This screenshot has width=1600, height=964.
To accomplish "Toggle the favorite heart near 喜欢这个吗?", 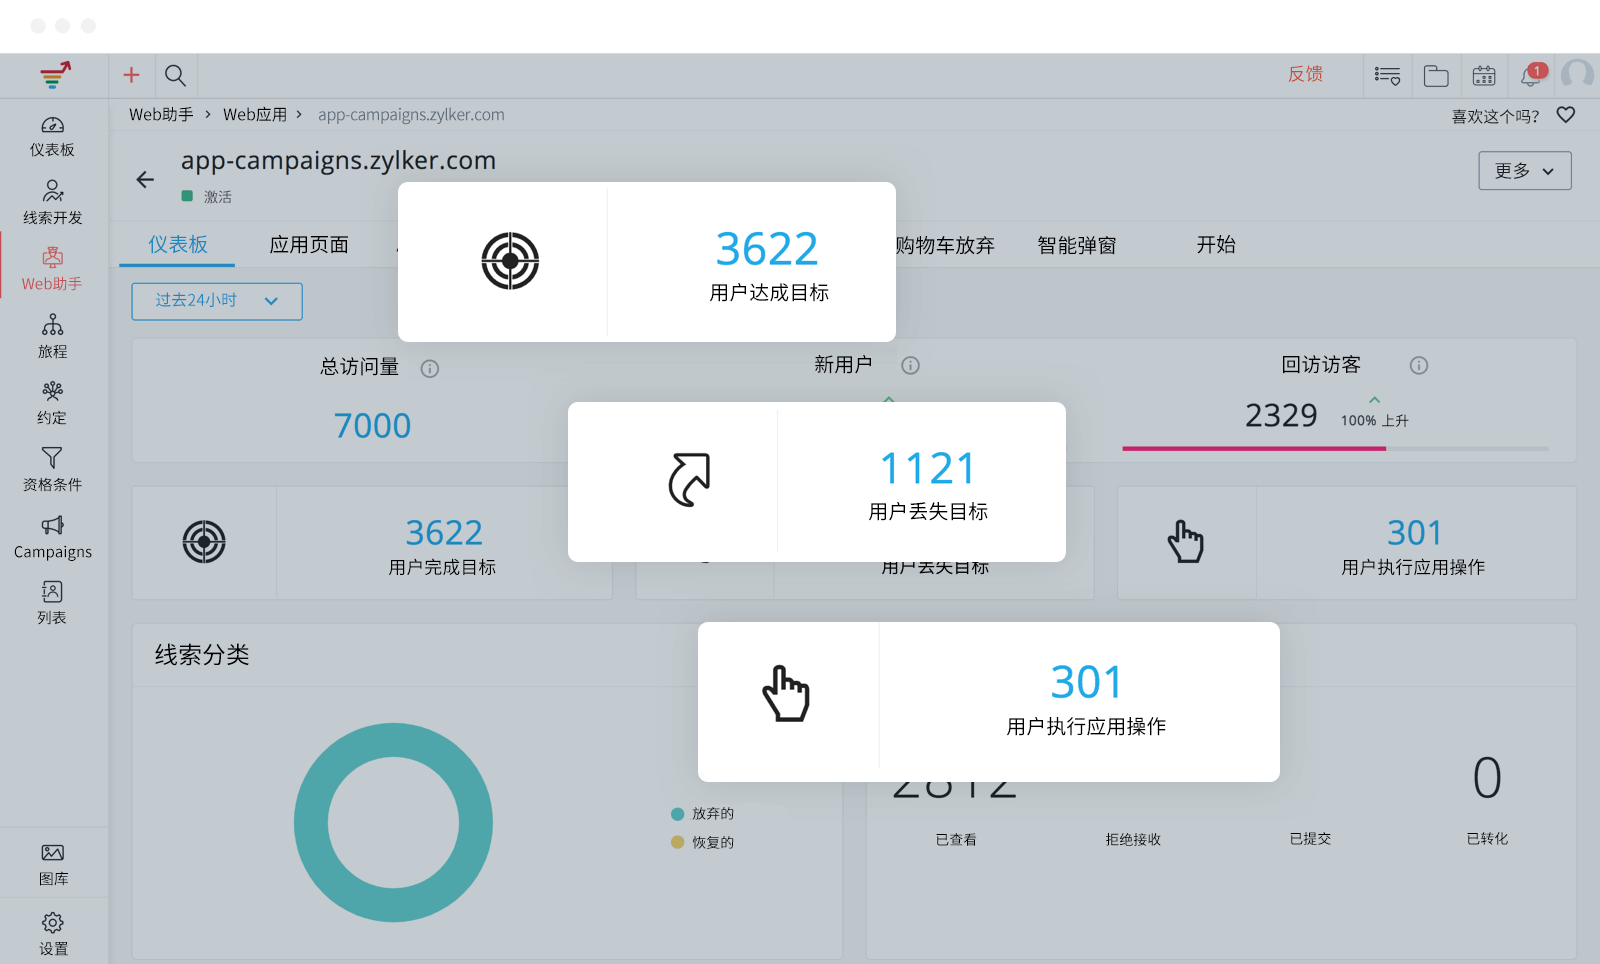I will 1566,115.
